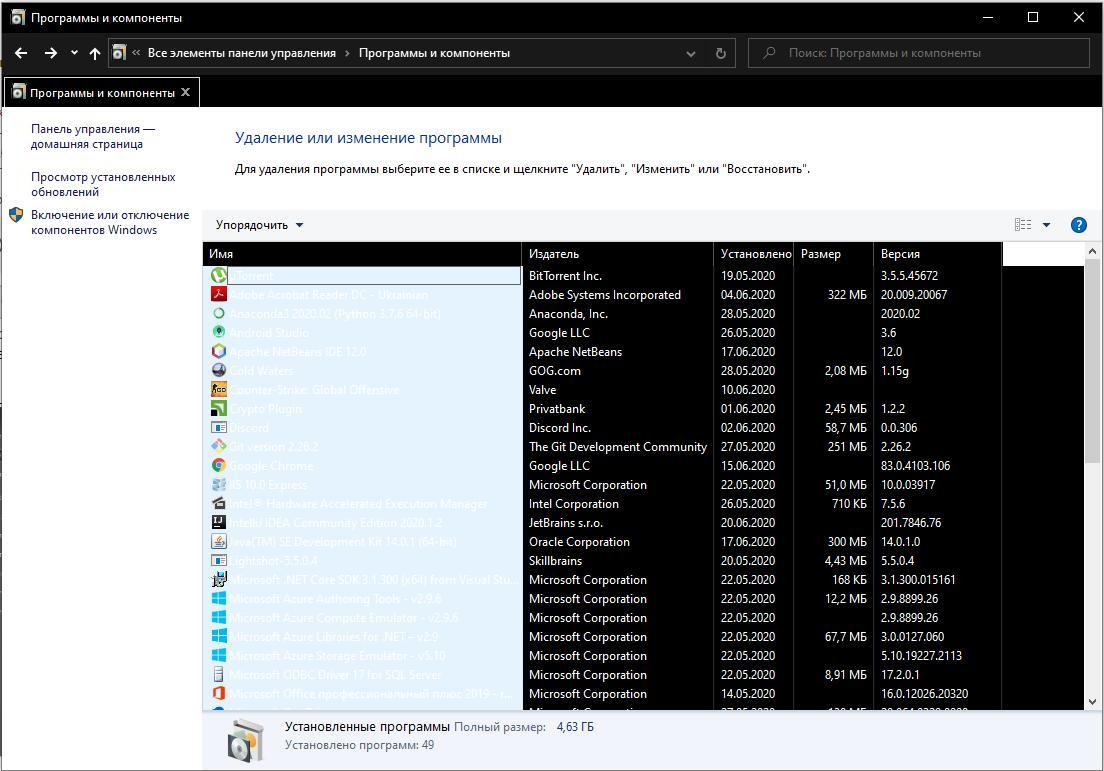The image size is (1104, 771).
Task: Select the Git version 2.26.2 icon
Action: 219,446
